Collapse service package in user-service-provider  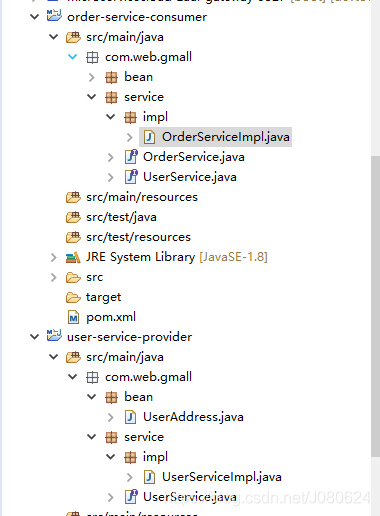92,437
